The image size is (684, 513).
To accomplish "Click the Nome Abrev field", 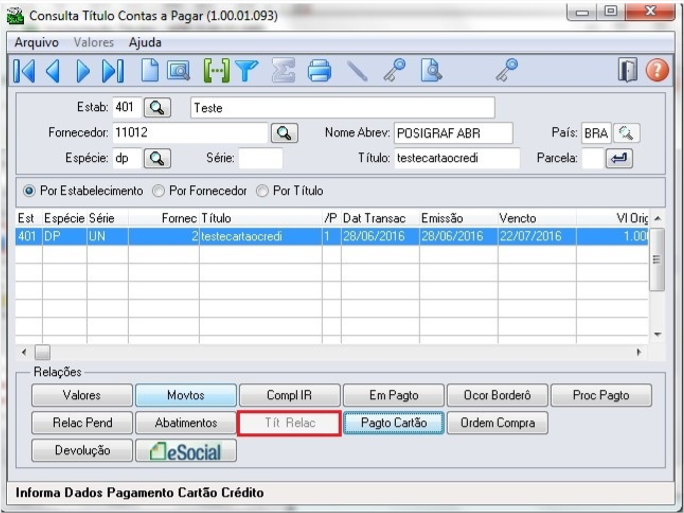I will (x=453, y=133).
